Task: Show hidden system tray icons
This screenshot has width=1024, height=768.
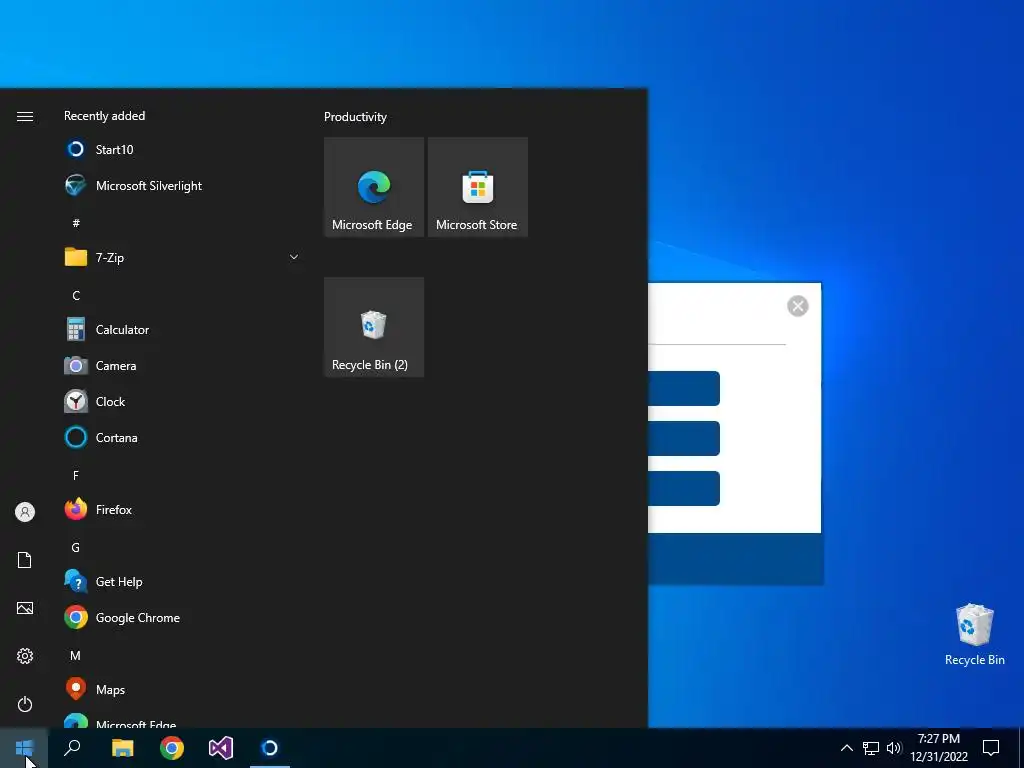Action: coord(846,748)
